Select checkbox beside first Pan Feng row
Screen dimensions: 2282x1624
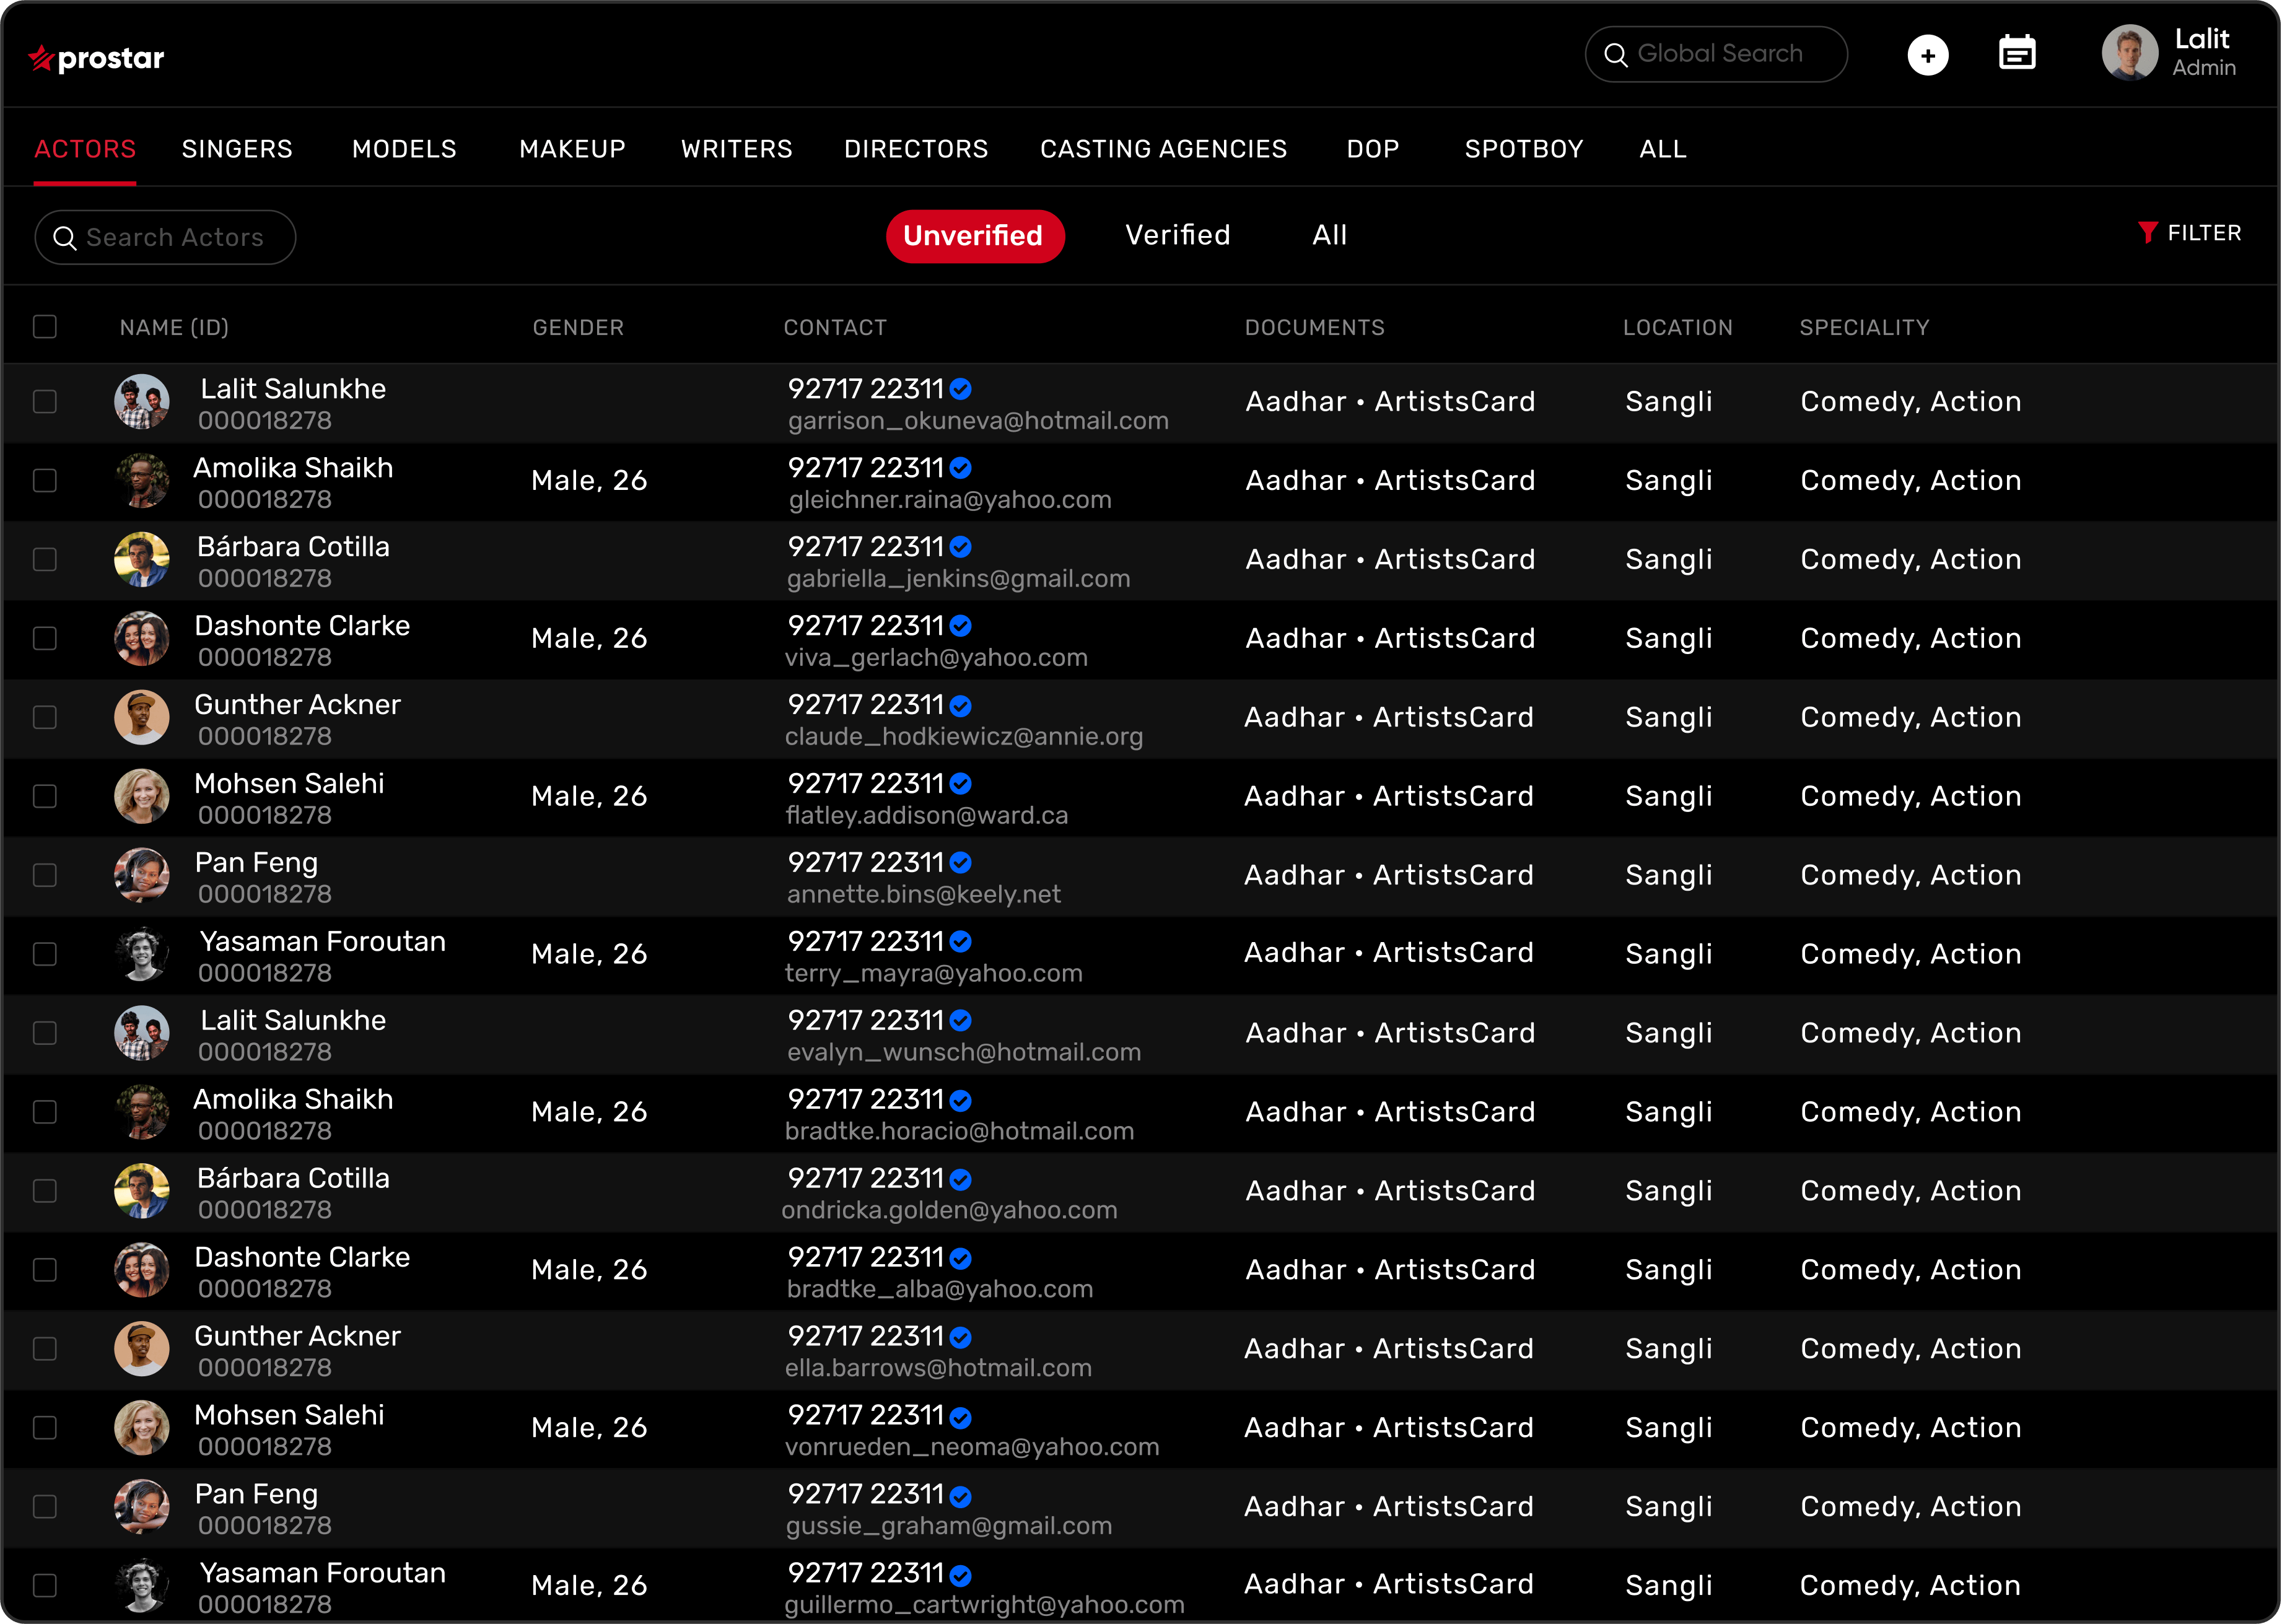(x=45, y=875)
